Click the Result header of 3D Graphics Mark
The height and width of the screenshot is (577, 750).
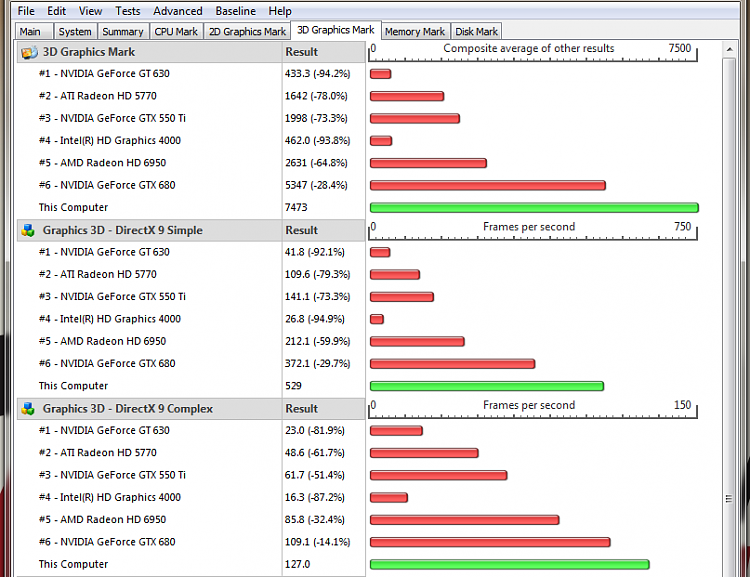click(323, 52)
